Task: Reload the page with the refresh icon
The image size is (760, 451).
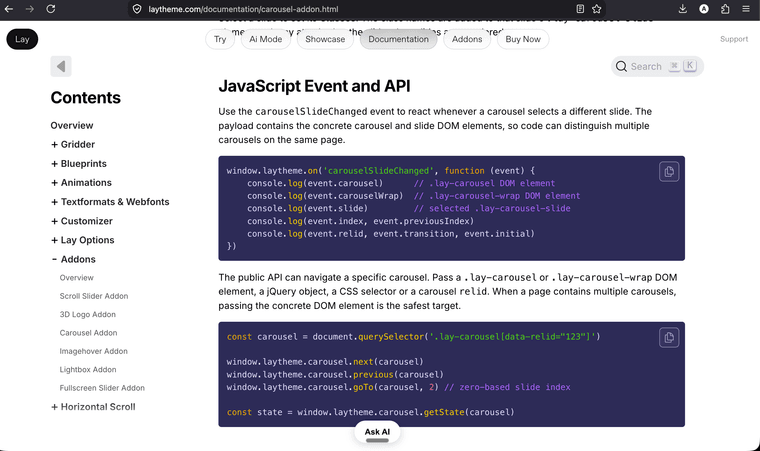Action: (x=50, y=9)
